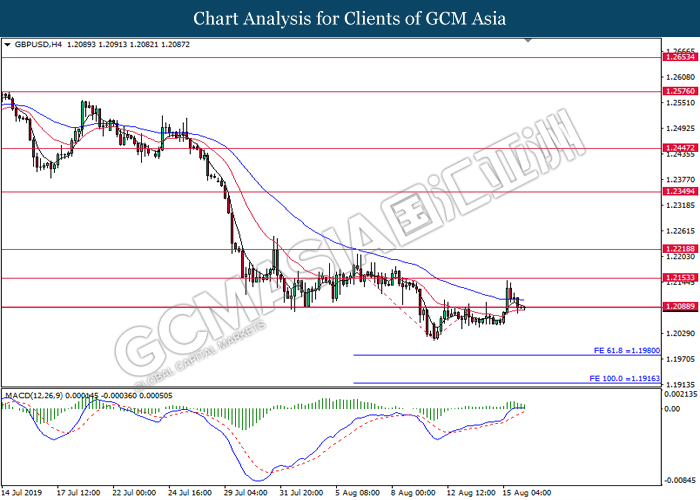Click the 1.25510 price axis value
Image resolution: width=700 pixels, height=500 pixels.
[681, 103]
